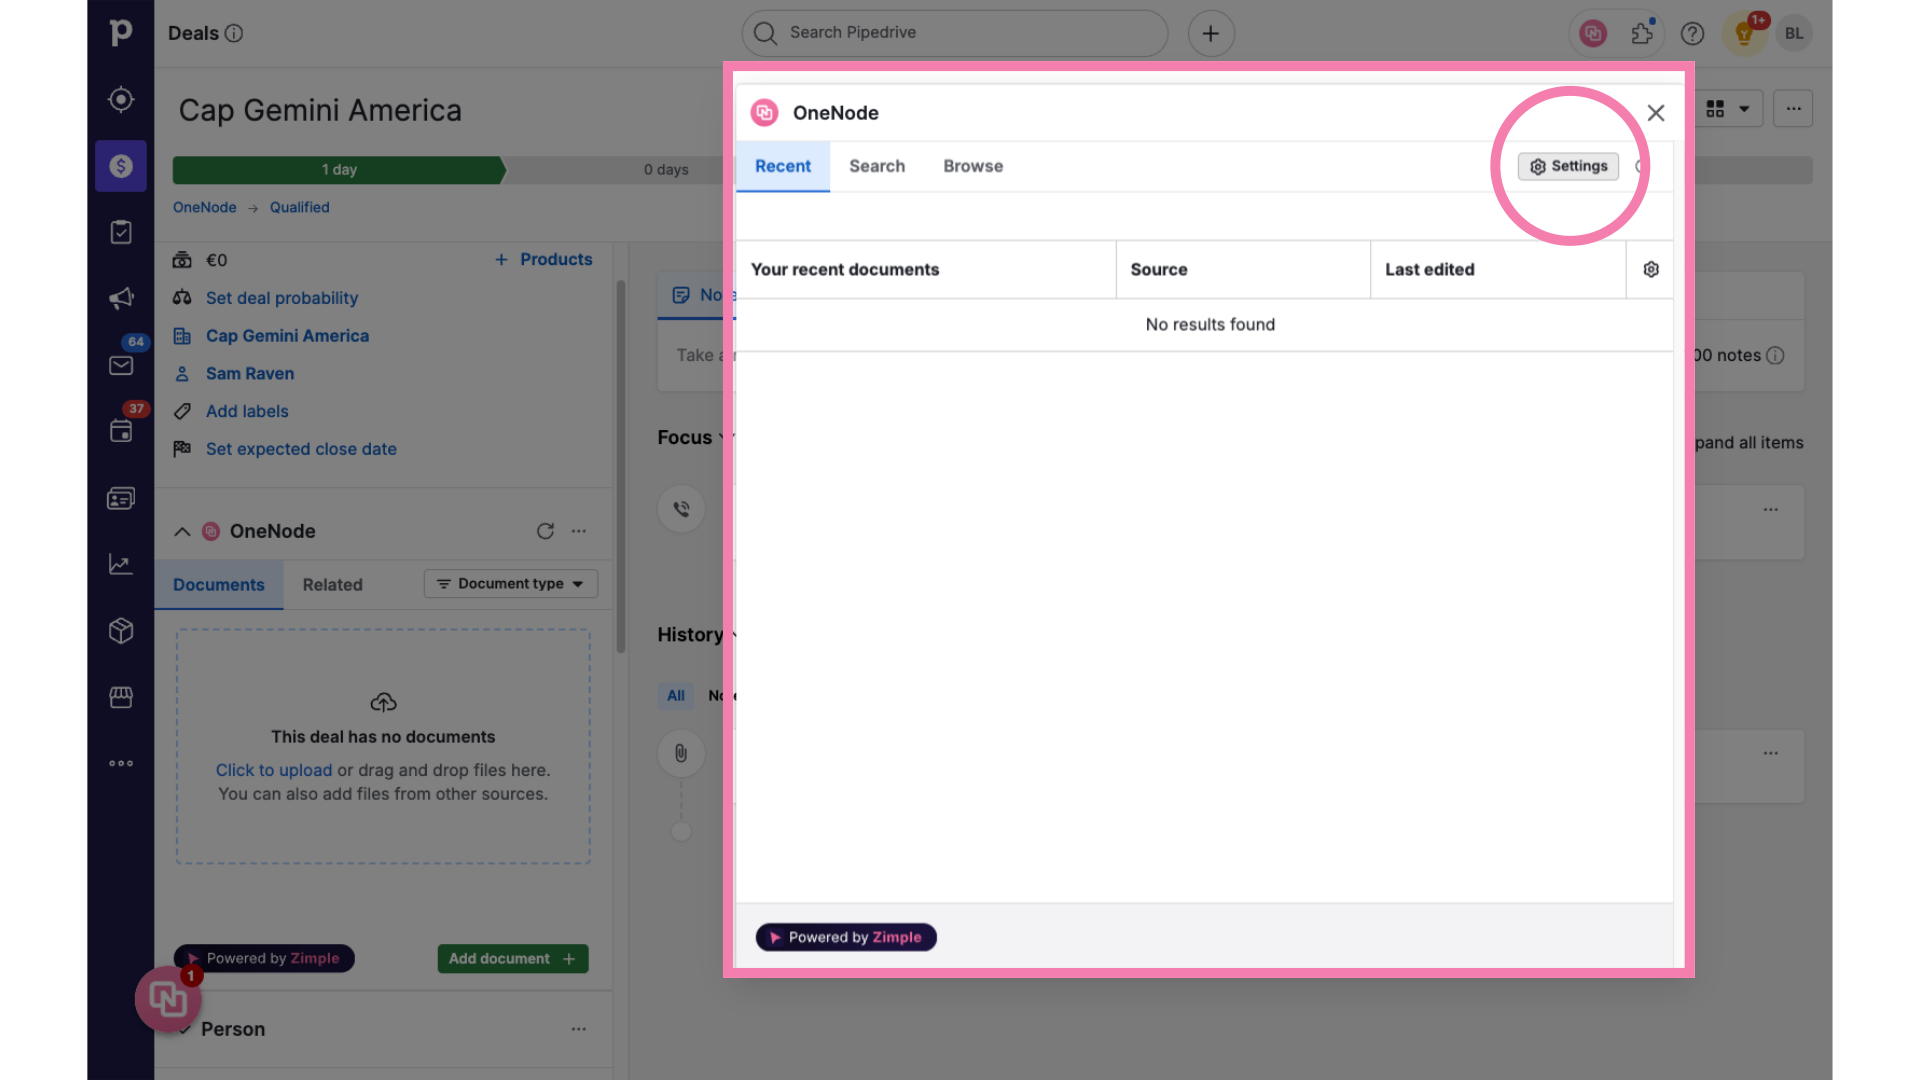The image size is (1920, 1080).
Task: Click the add new item plus icon
Action: coord(1209,33)
